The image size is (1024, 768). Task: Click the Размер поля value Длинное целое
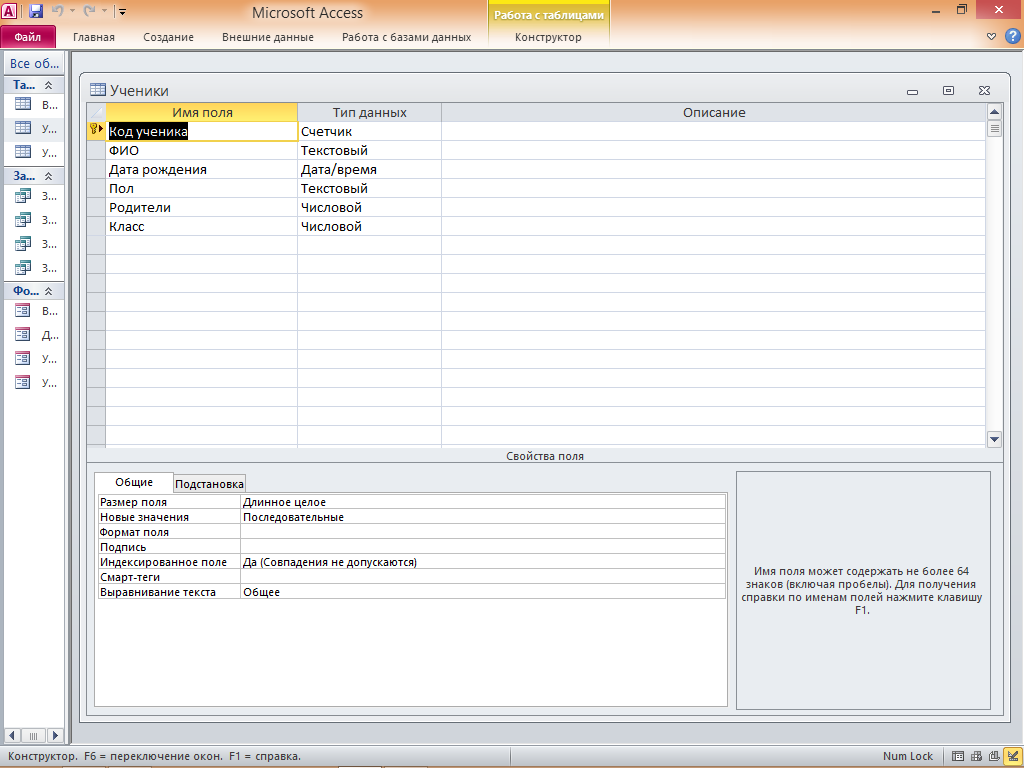coord(483,502)
